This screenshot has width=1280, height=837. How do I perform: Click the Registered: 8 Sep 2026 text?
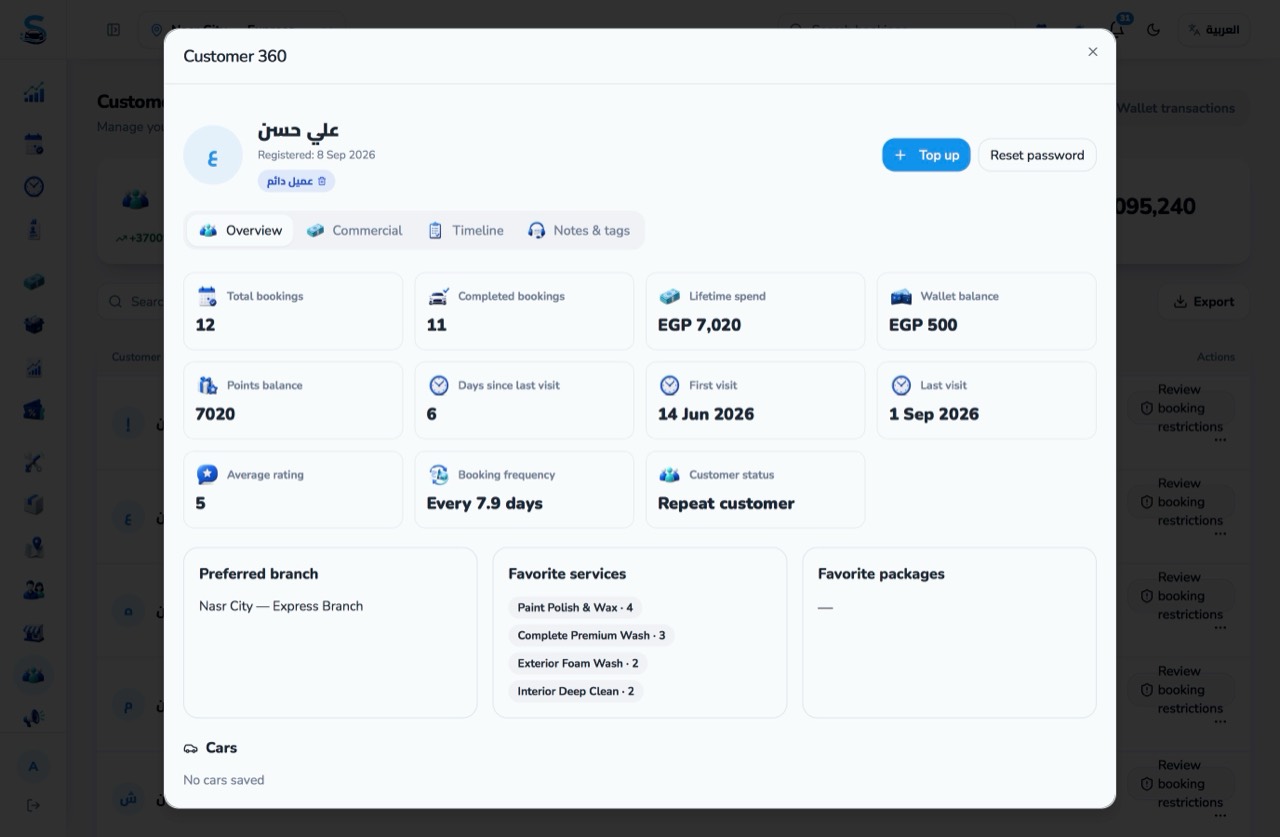(316, 155)
